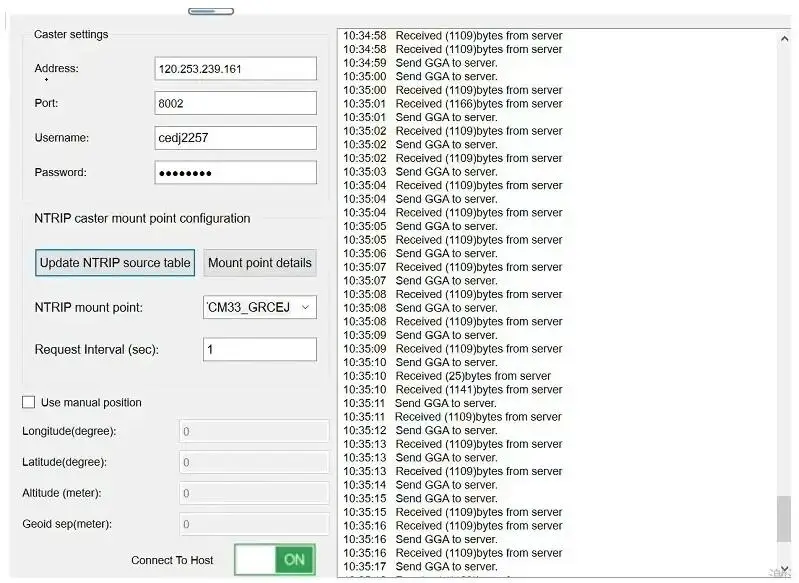Image resolution: width=799 pixels, height=583 pixels.
Task: Toggle the Connect To Host switch off
Action: tap(275, 560)
